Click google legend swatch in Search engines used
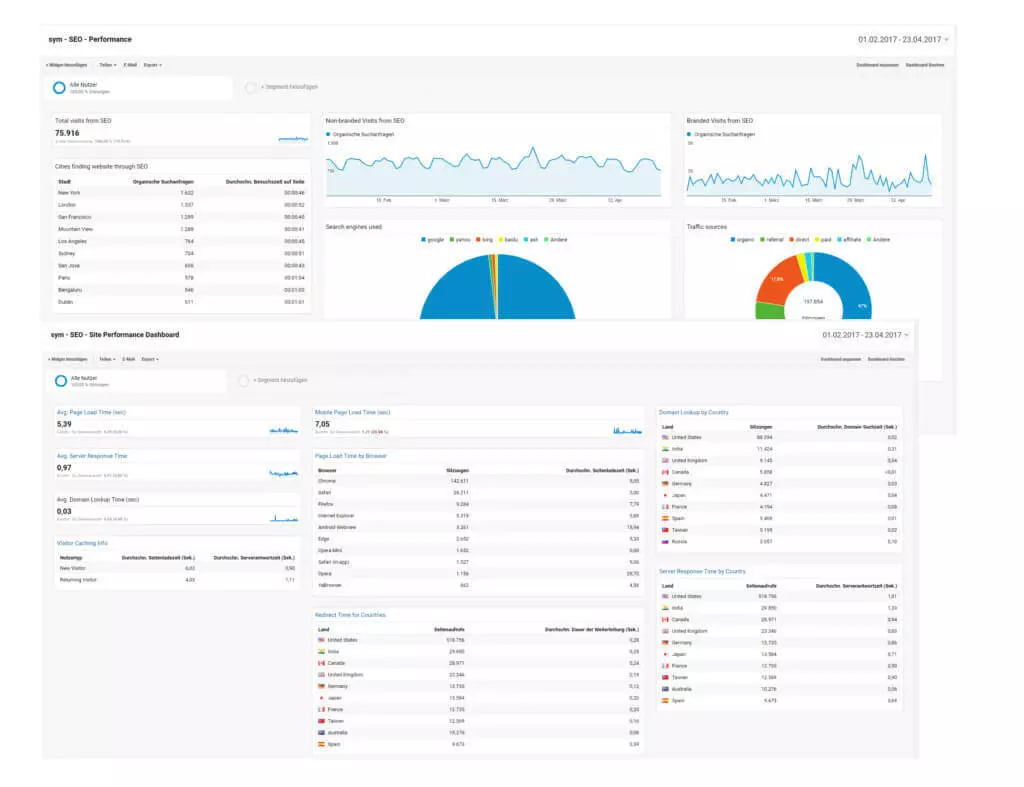1024x787 pixels. tap(424, 240)
